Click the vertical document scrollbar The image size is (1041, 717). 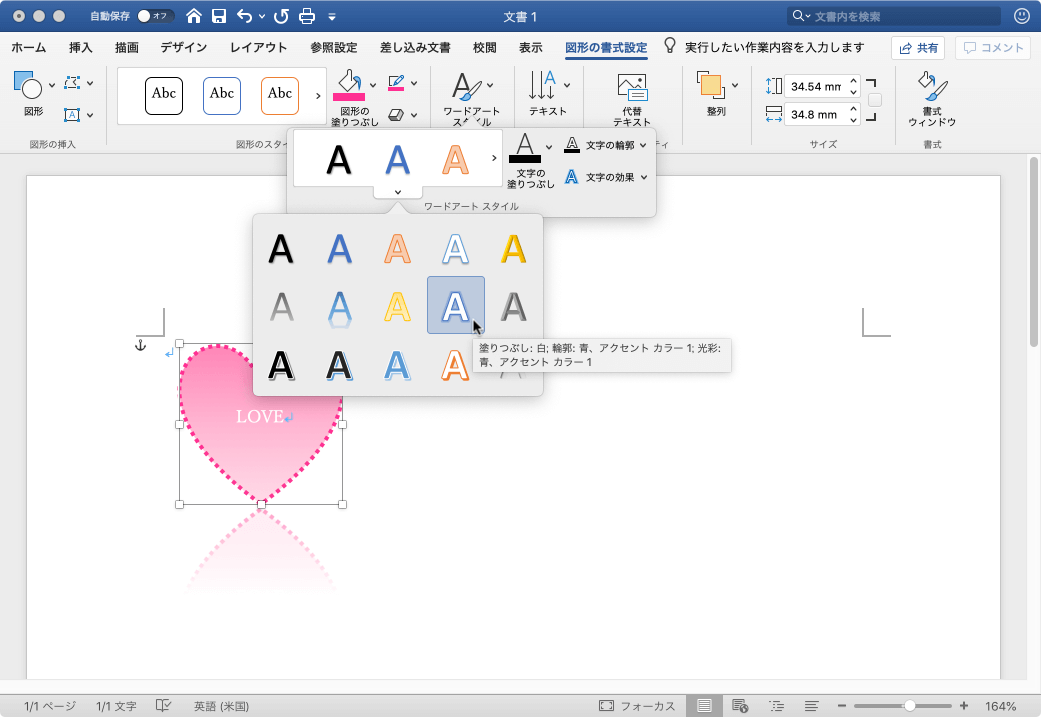point(1033,251)
